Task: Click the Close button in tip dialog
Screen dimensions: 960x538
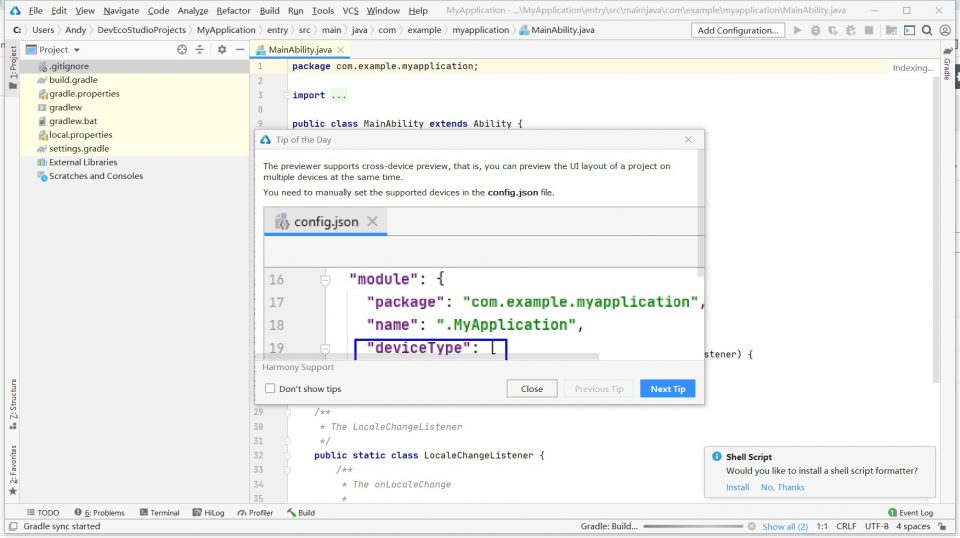Action: pos(531,389)
